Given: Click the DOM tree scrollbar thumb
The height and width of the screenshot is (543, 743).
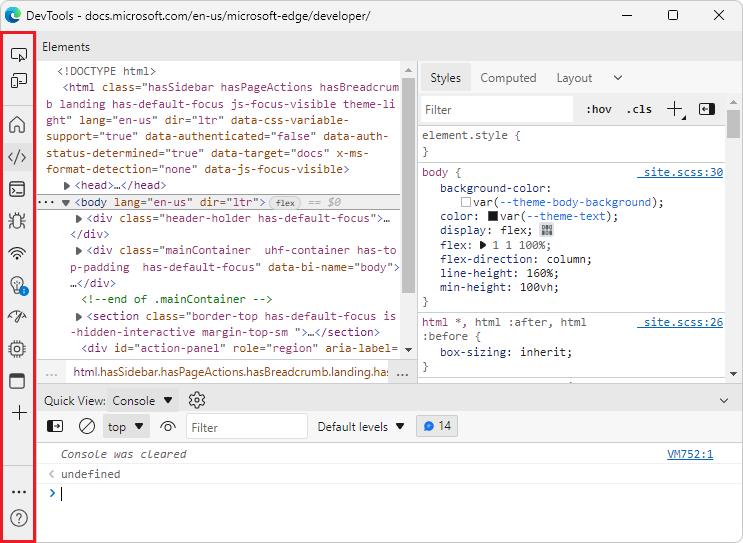Looking at the screenshot, I should click(408, 185).
